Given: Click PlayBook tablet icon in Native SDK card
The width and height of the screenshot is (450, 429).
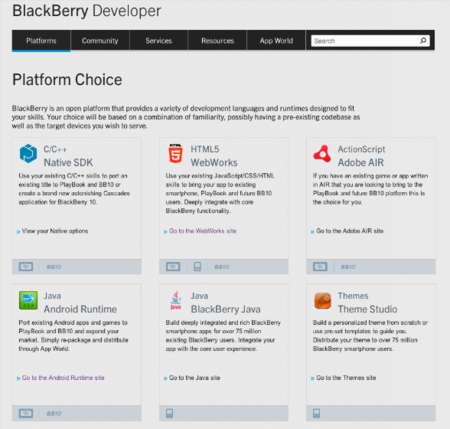Looking at the screenshot, I should pos(26,267).
